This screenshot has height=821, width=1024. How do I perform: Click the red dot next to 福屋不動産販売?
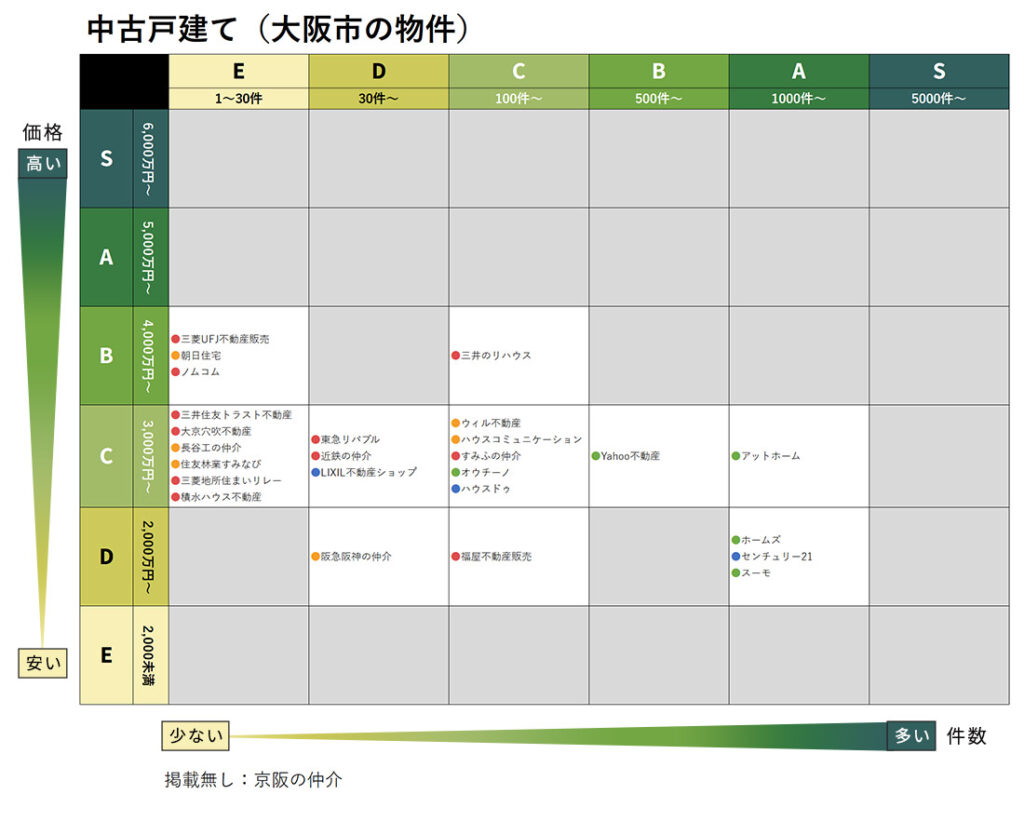tap(455, 556)
